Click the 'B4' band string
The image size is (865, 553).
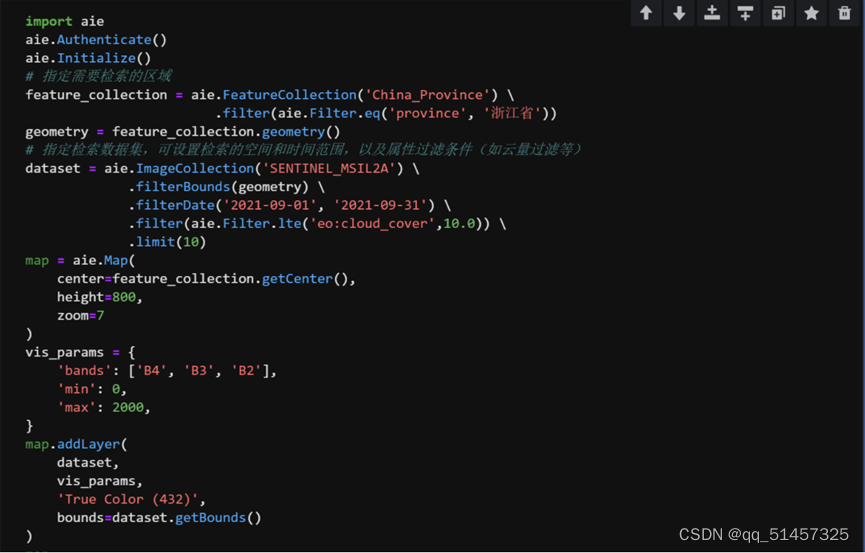point(151,371)
